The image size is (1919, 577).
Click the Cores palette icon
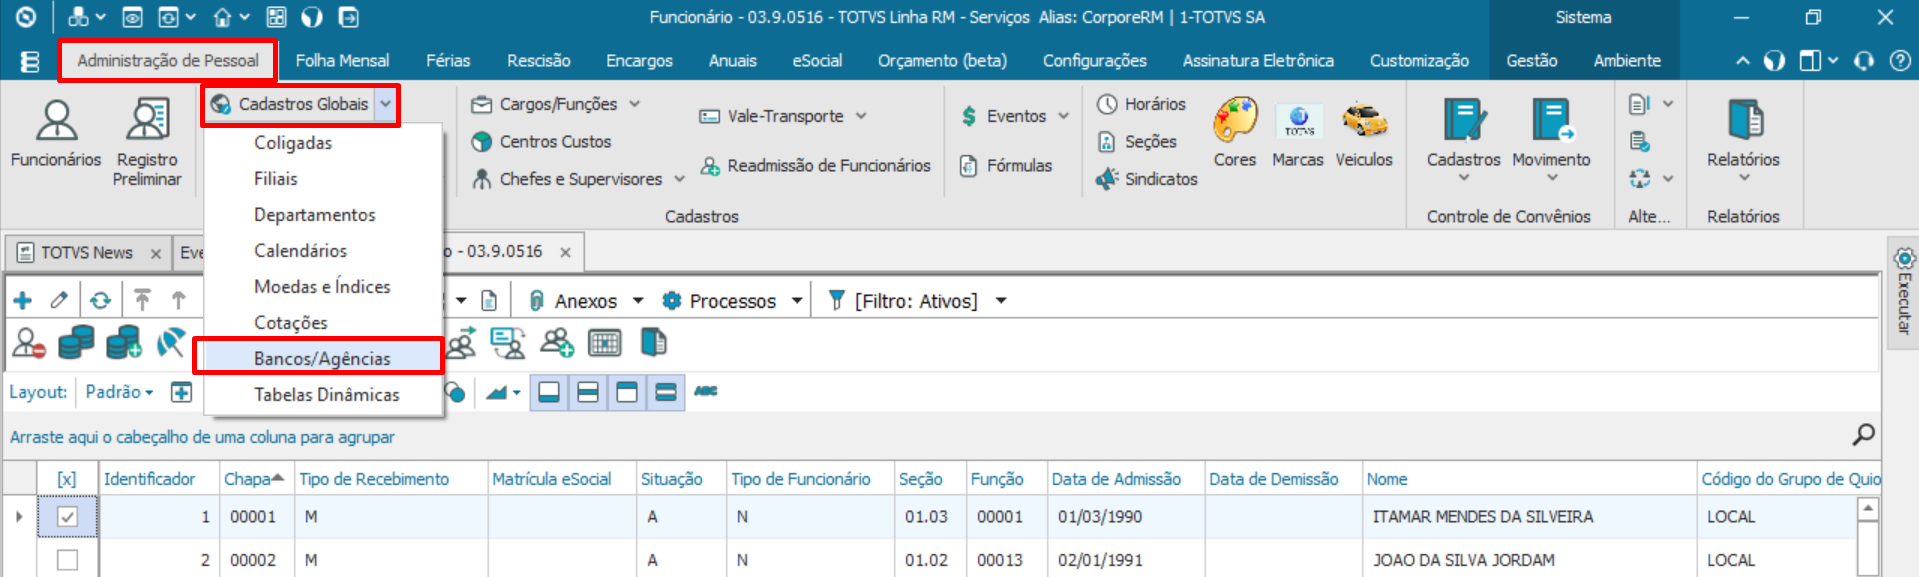(x=1235, y=134)
